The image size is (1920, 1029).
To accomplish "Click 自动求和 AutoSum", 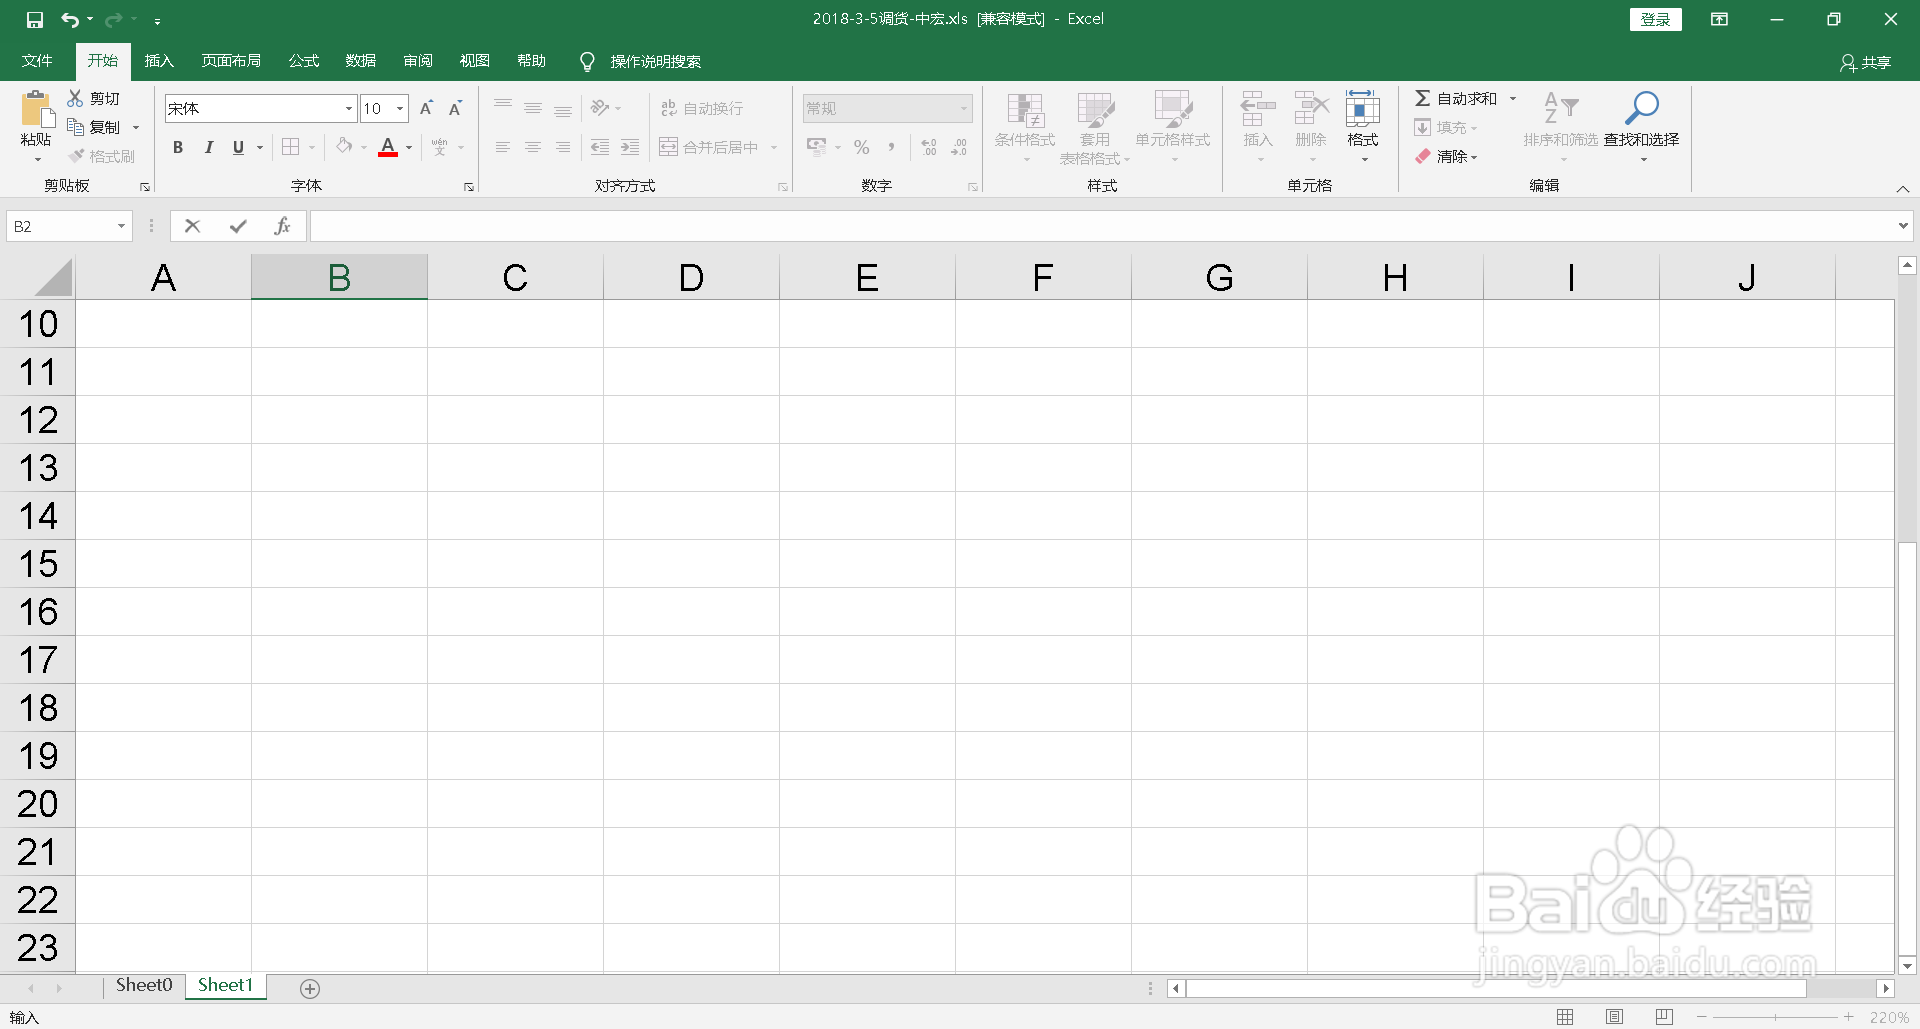I will [1456, 98].
